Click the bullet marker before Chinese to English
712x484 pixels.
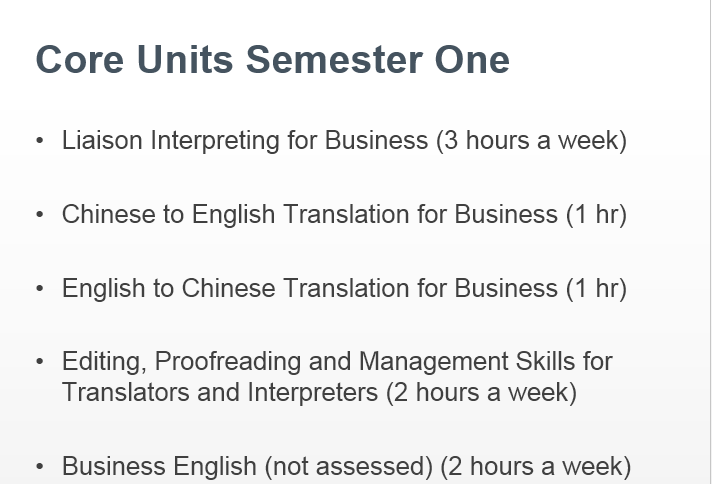click(40, 214)
